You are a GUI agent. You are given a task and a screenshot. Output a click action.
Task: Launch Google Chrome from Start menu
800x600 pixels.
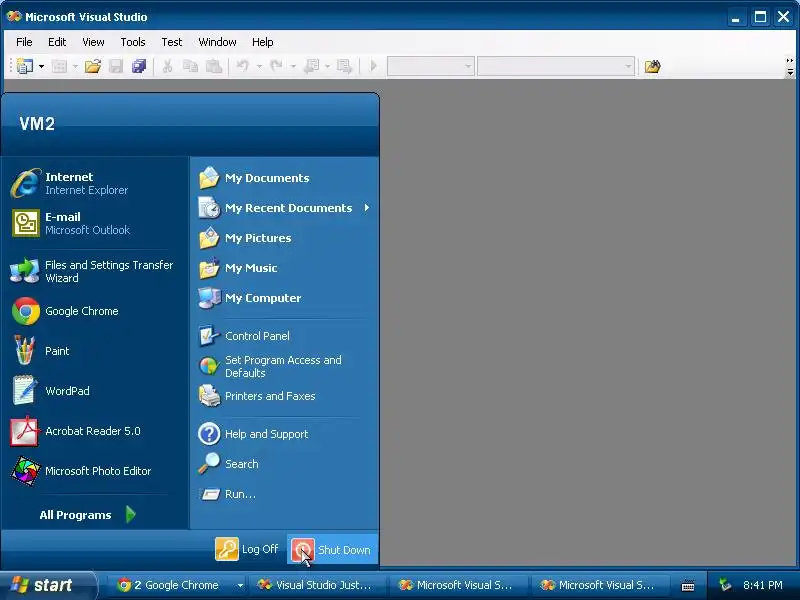[x=95, y=311]
